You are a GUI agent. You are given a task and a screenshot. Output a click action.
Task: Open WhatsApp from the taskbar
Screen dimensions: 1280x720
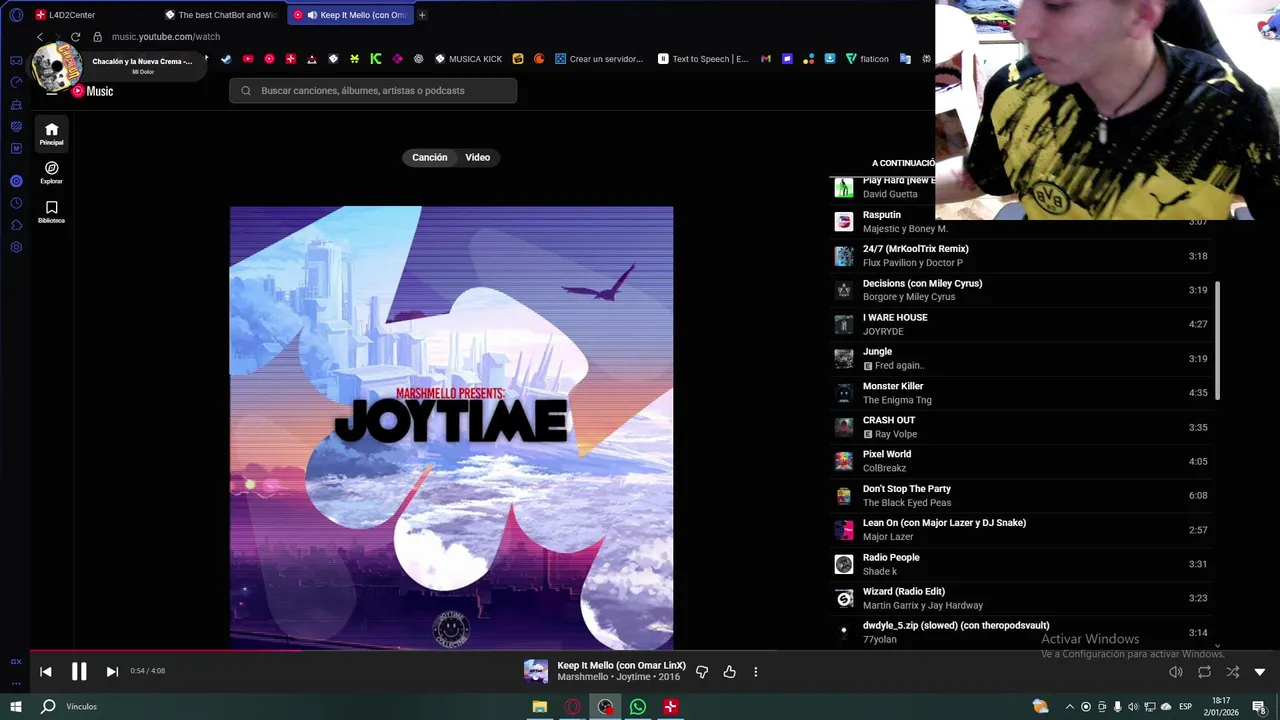click(x=638, y=707)
